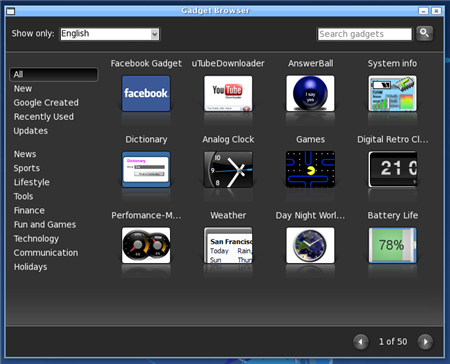Select the Finance category

[29, 210]
